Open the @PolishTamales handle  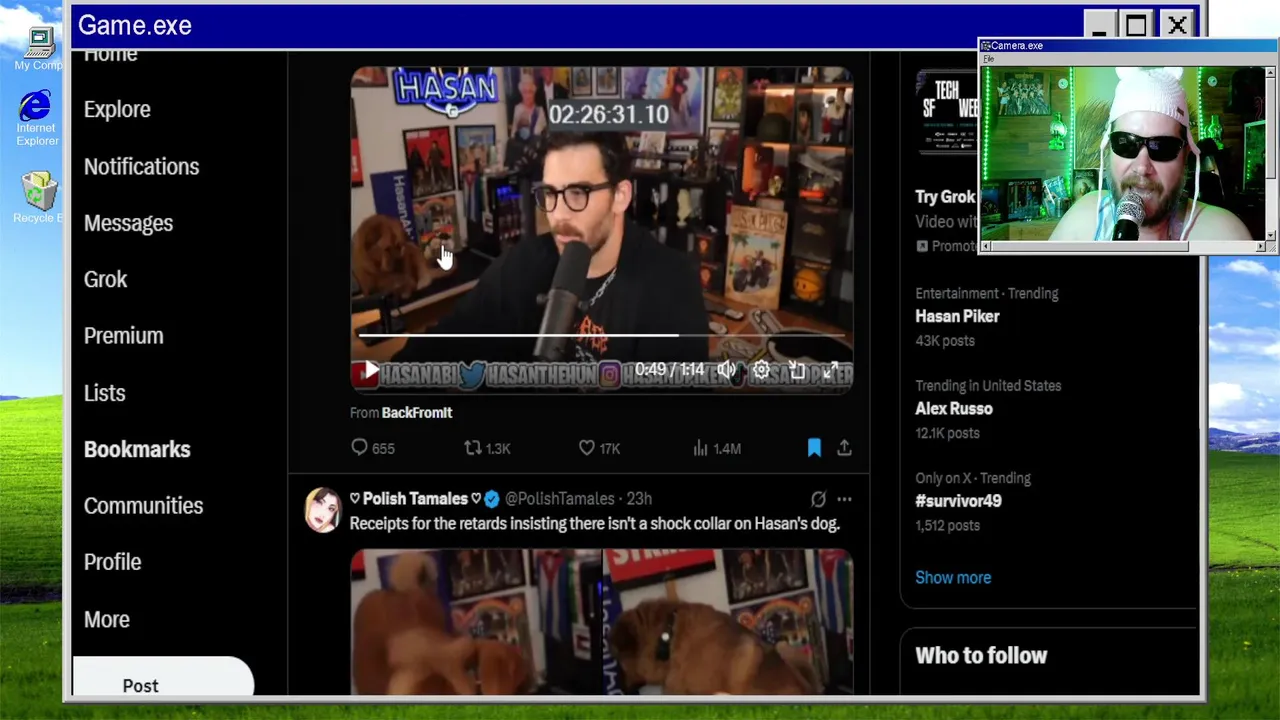click(559, 498)
